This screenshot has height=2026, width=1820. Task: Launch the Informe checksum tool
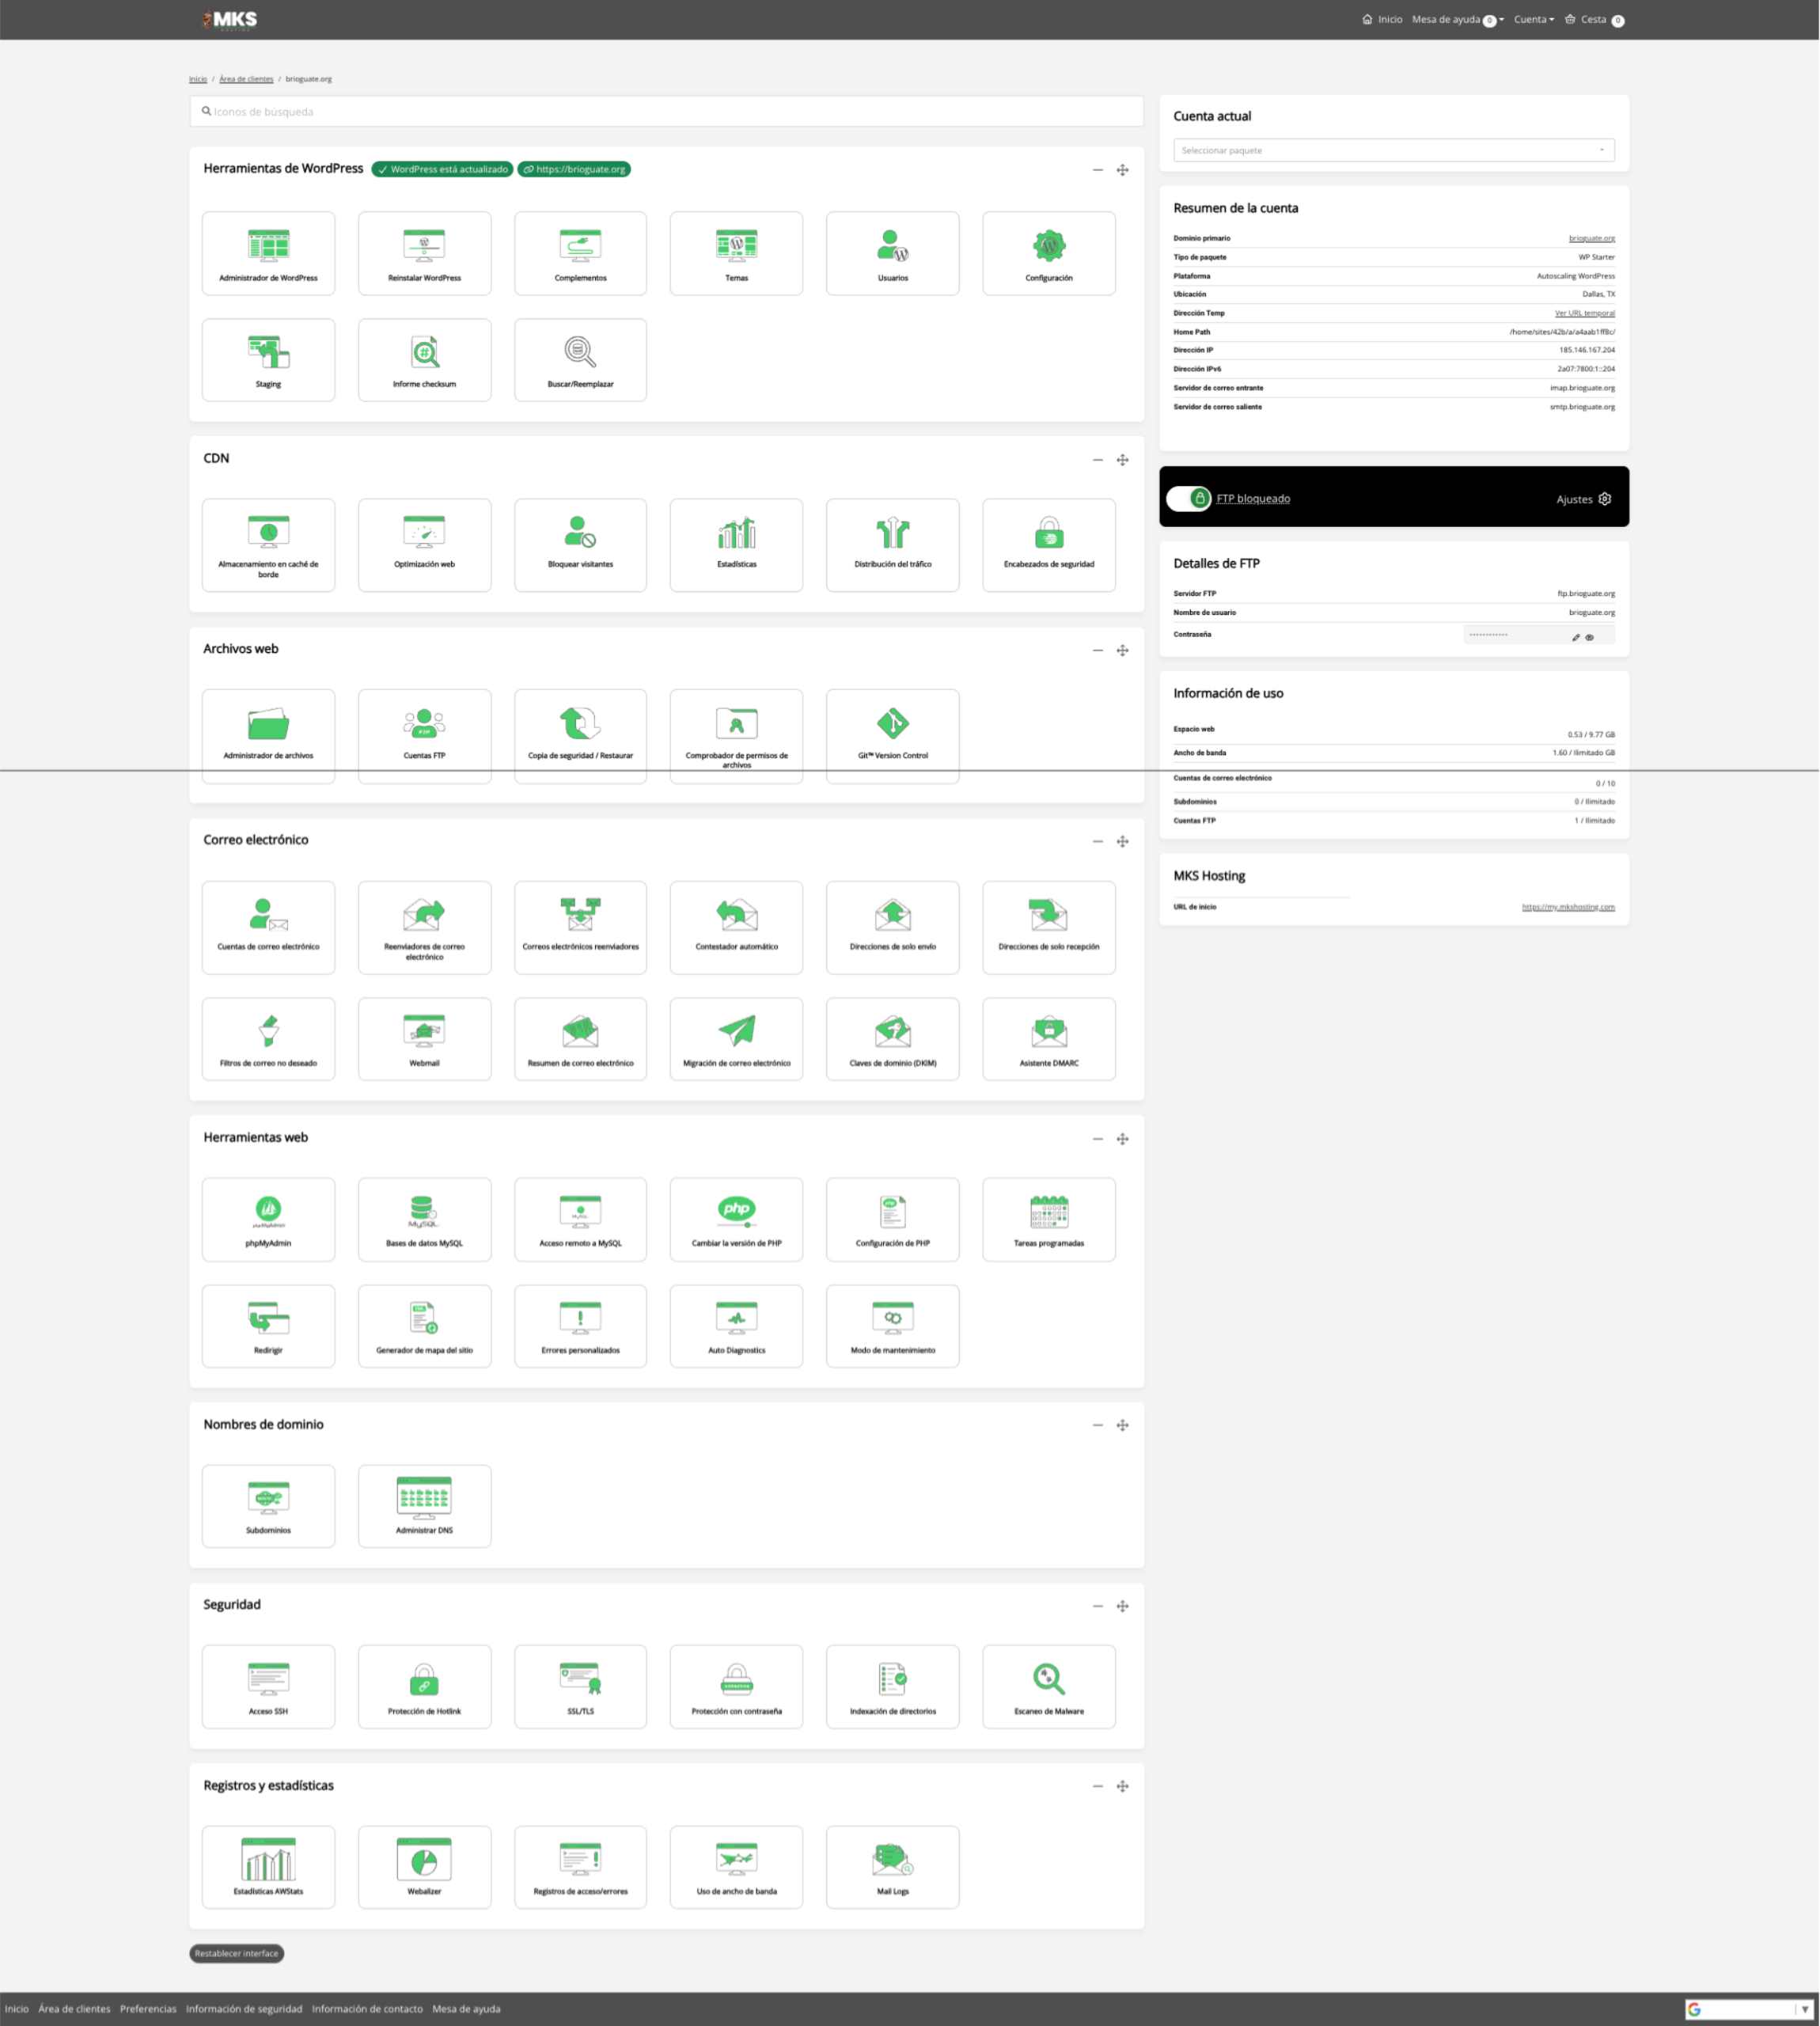[x=424, y=360]
